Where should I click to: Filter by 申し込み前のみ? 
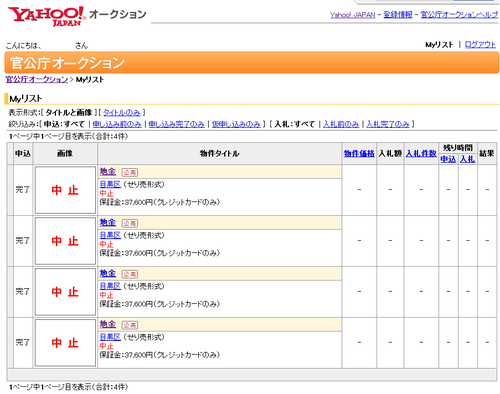[x=117, y=124]
